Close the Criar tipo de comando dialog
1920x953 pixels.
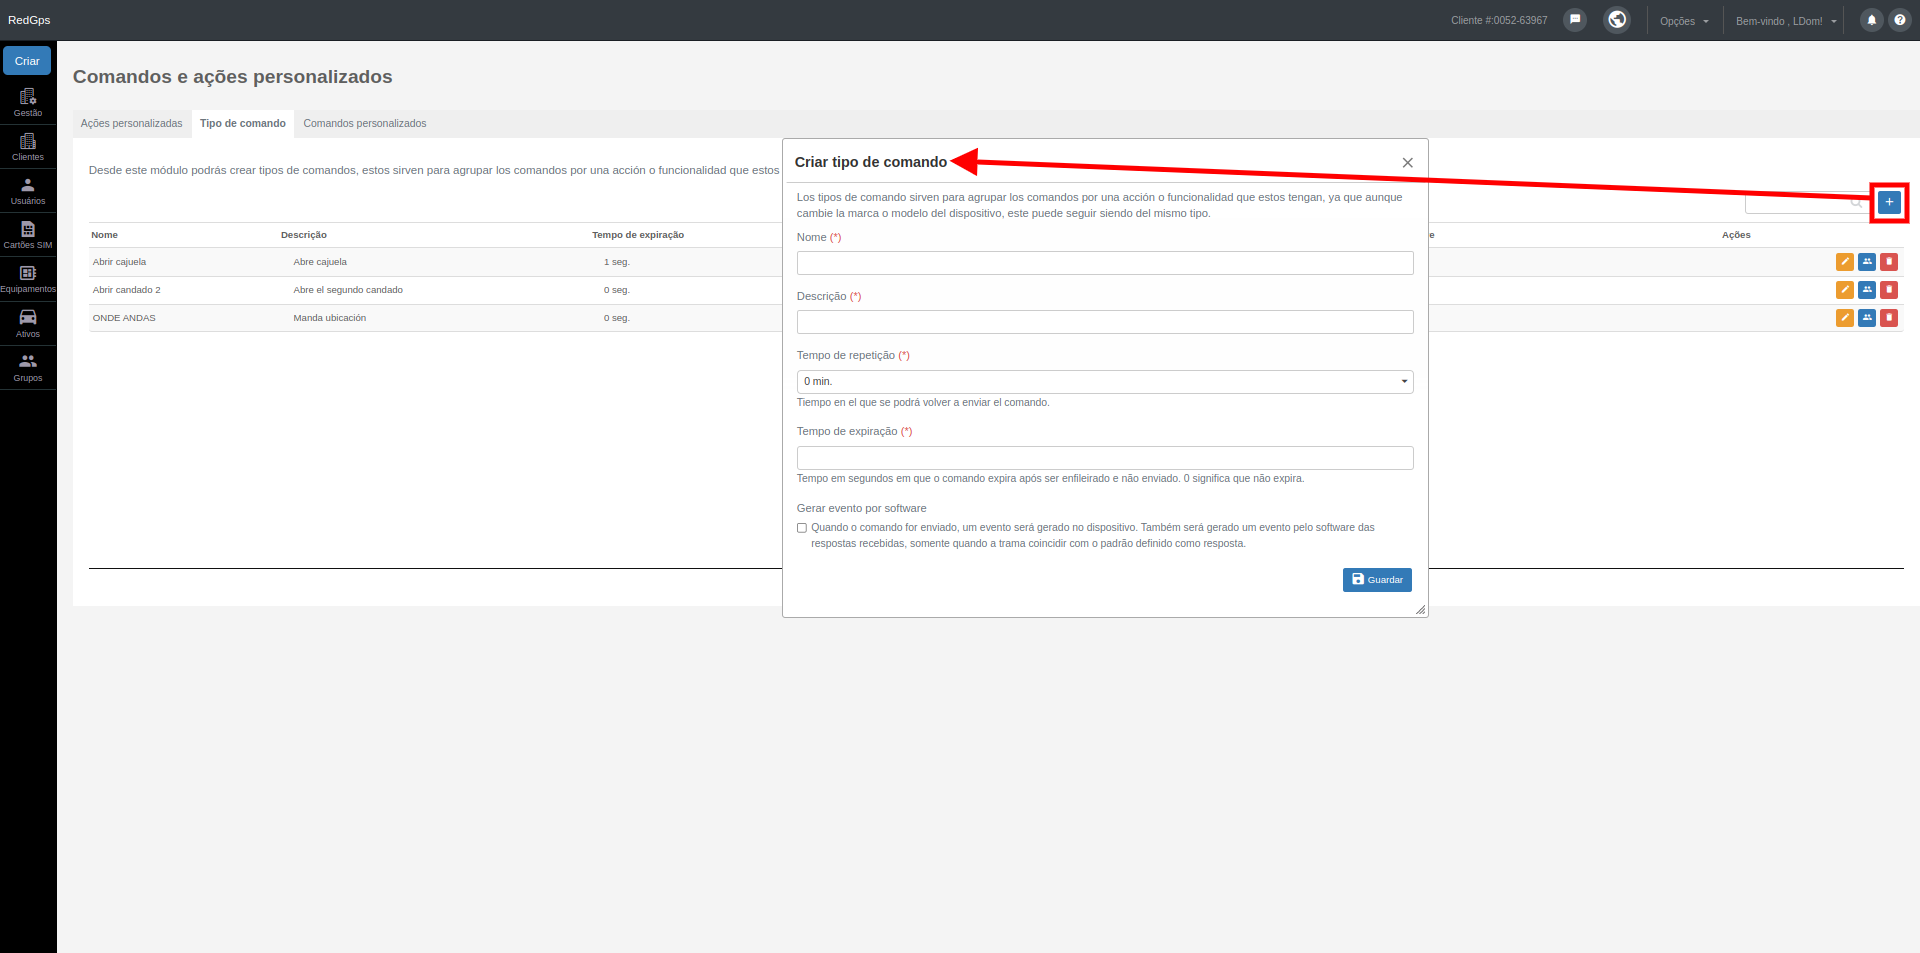pos(1407,163)
